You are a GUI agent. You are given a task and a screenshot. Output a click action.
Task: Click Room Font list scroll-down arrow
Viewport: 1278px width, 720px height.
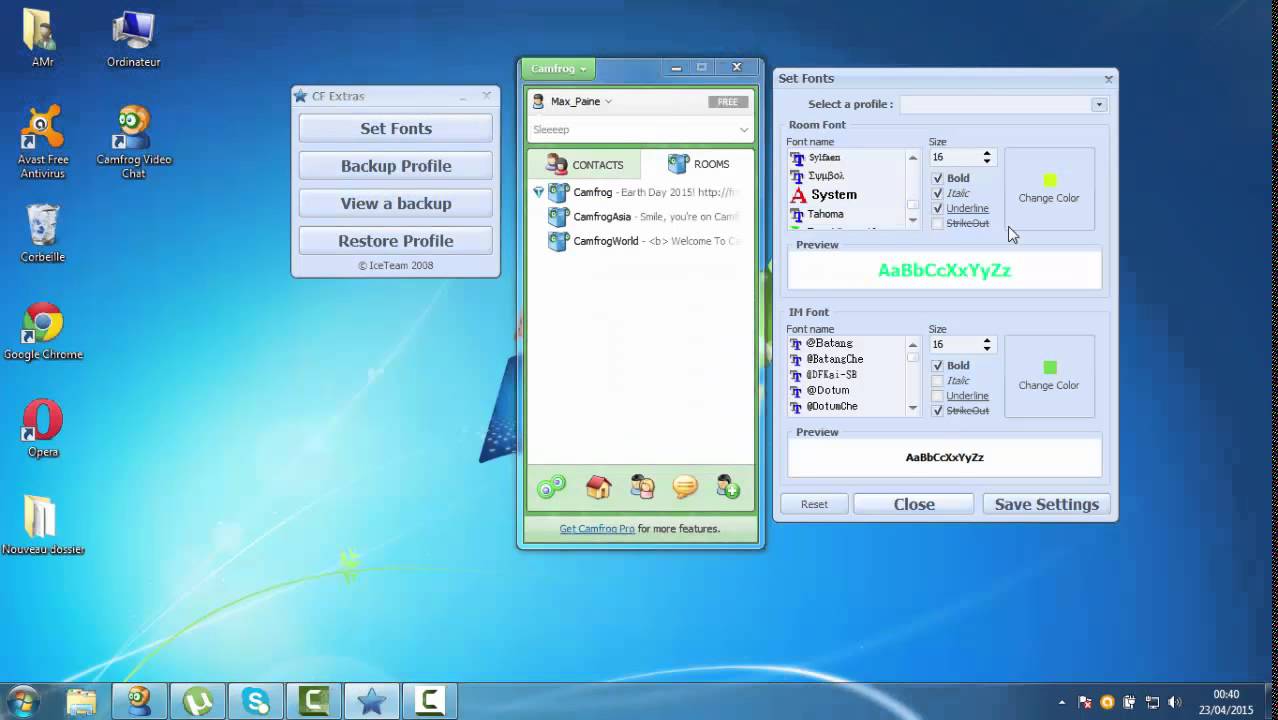(x=912, y=220)
